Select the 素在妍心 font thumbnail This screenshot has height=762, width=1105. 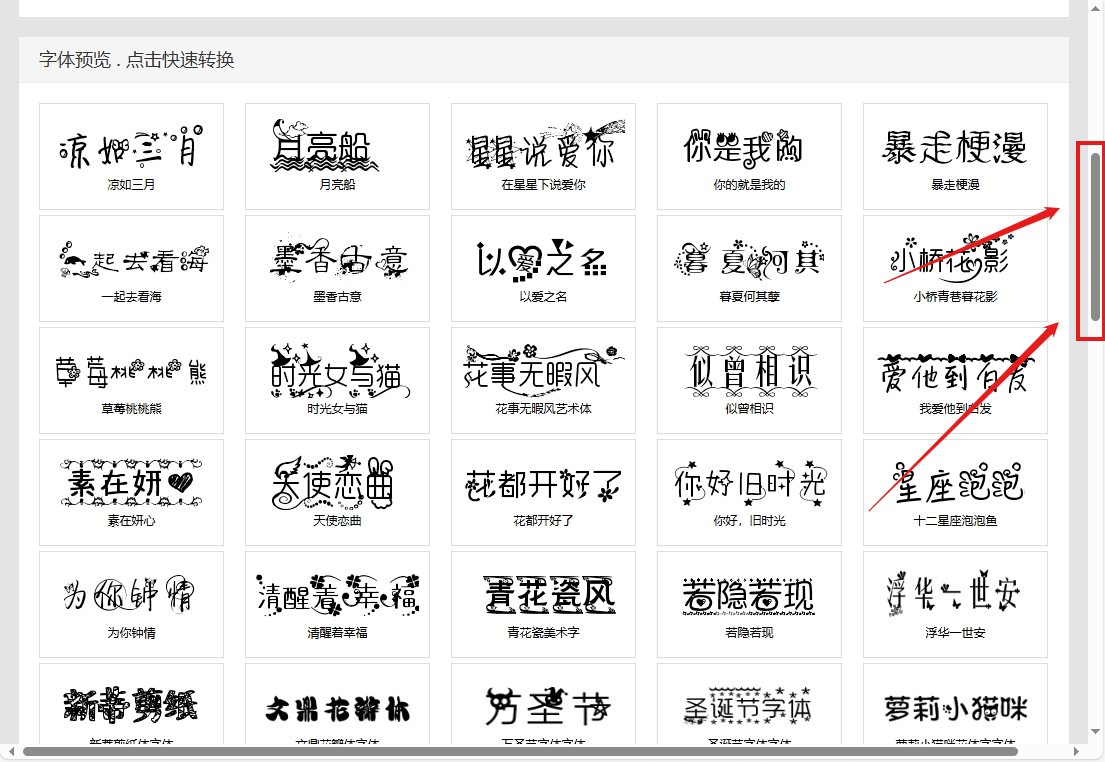coord(131,493)
